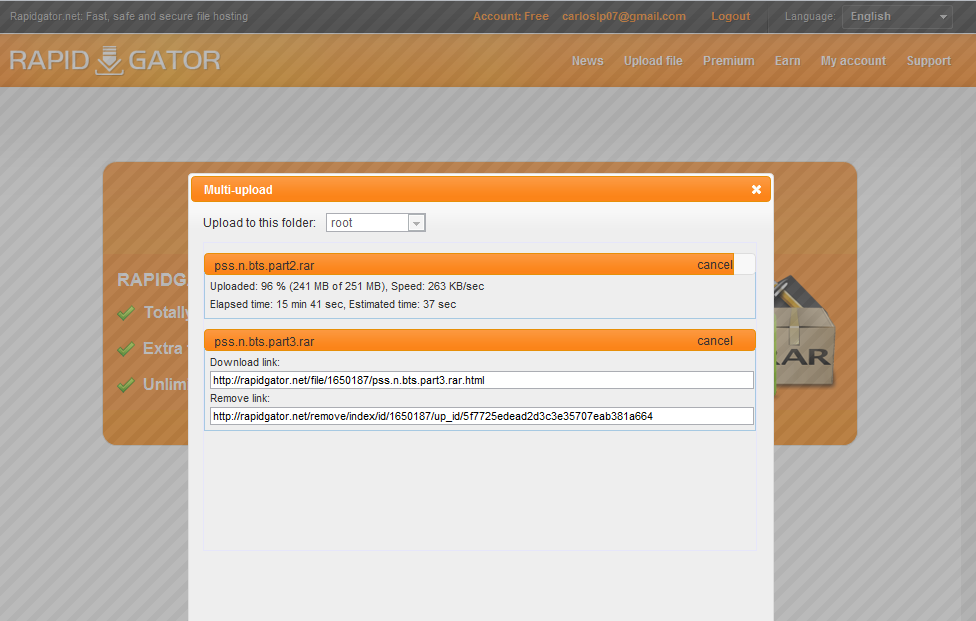Click the carloslp07@gmail.com account link
Viewport: 976px width, 621px height.
click(624, 16)
